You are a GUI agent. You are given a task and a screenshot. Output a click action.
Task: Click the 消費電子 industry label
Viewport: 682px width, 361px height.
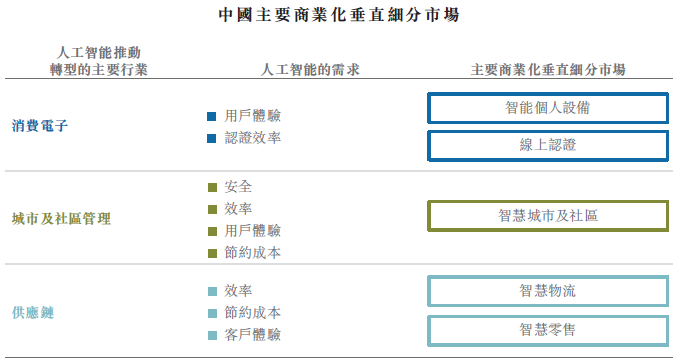click(40, 126)
